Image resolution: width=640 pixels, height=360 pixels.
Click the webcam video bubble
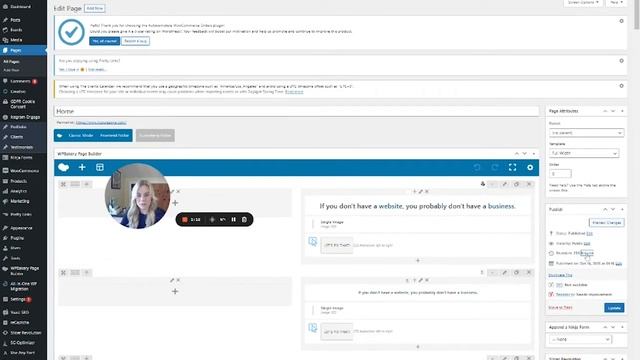coord(138,196)
